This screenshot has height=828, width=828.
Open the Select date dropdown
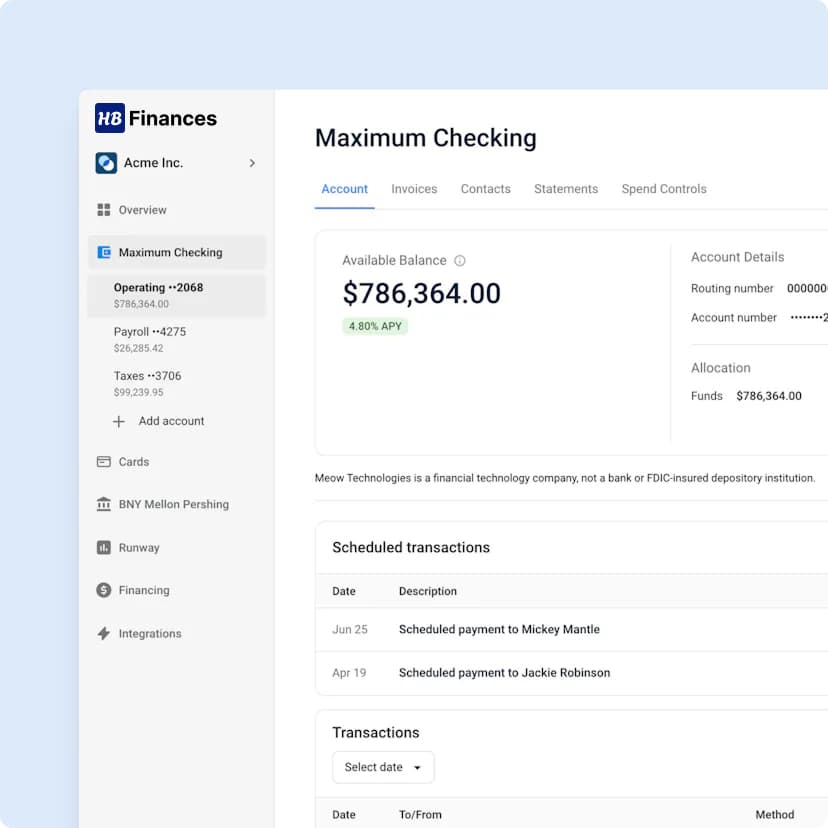point(383,767)
